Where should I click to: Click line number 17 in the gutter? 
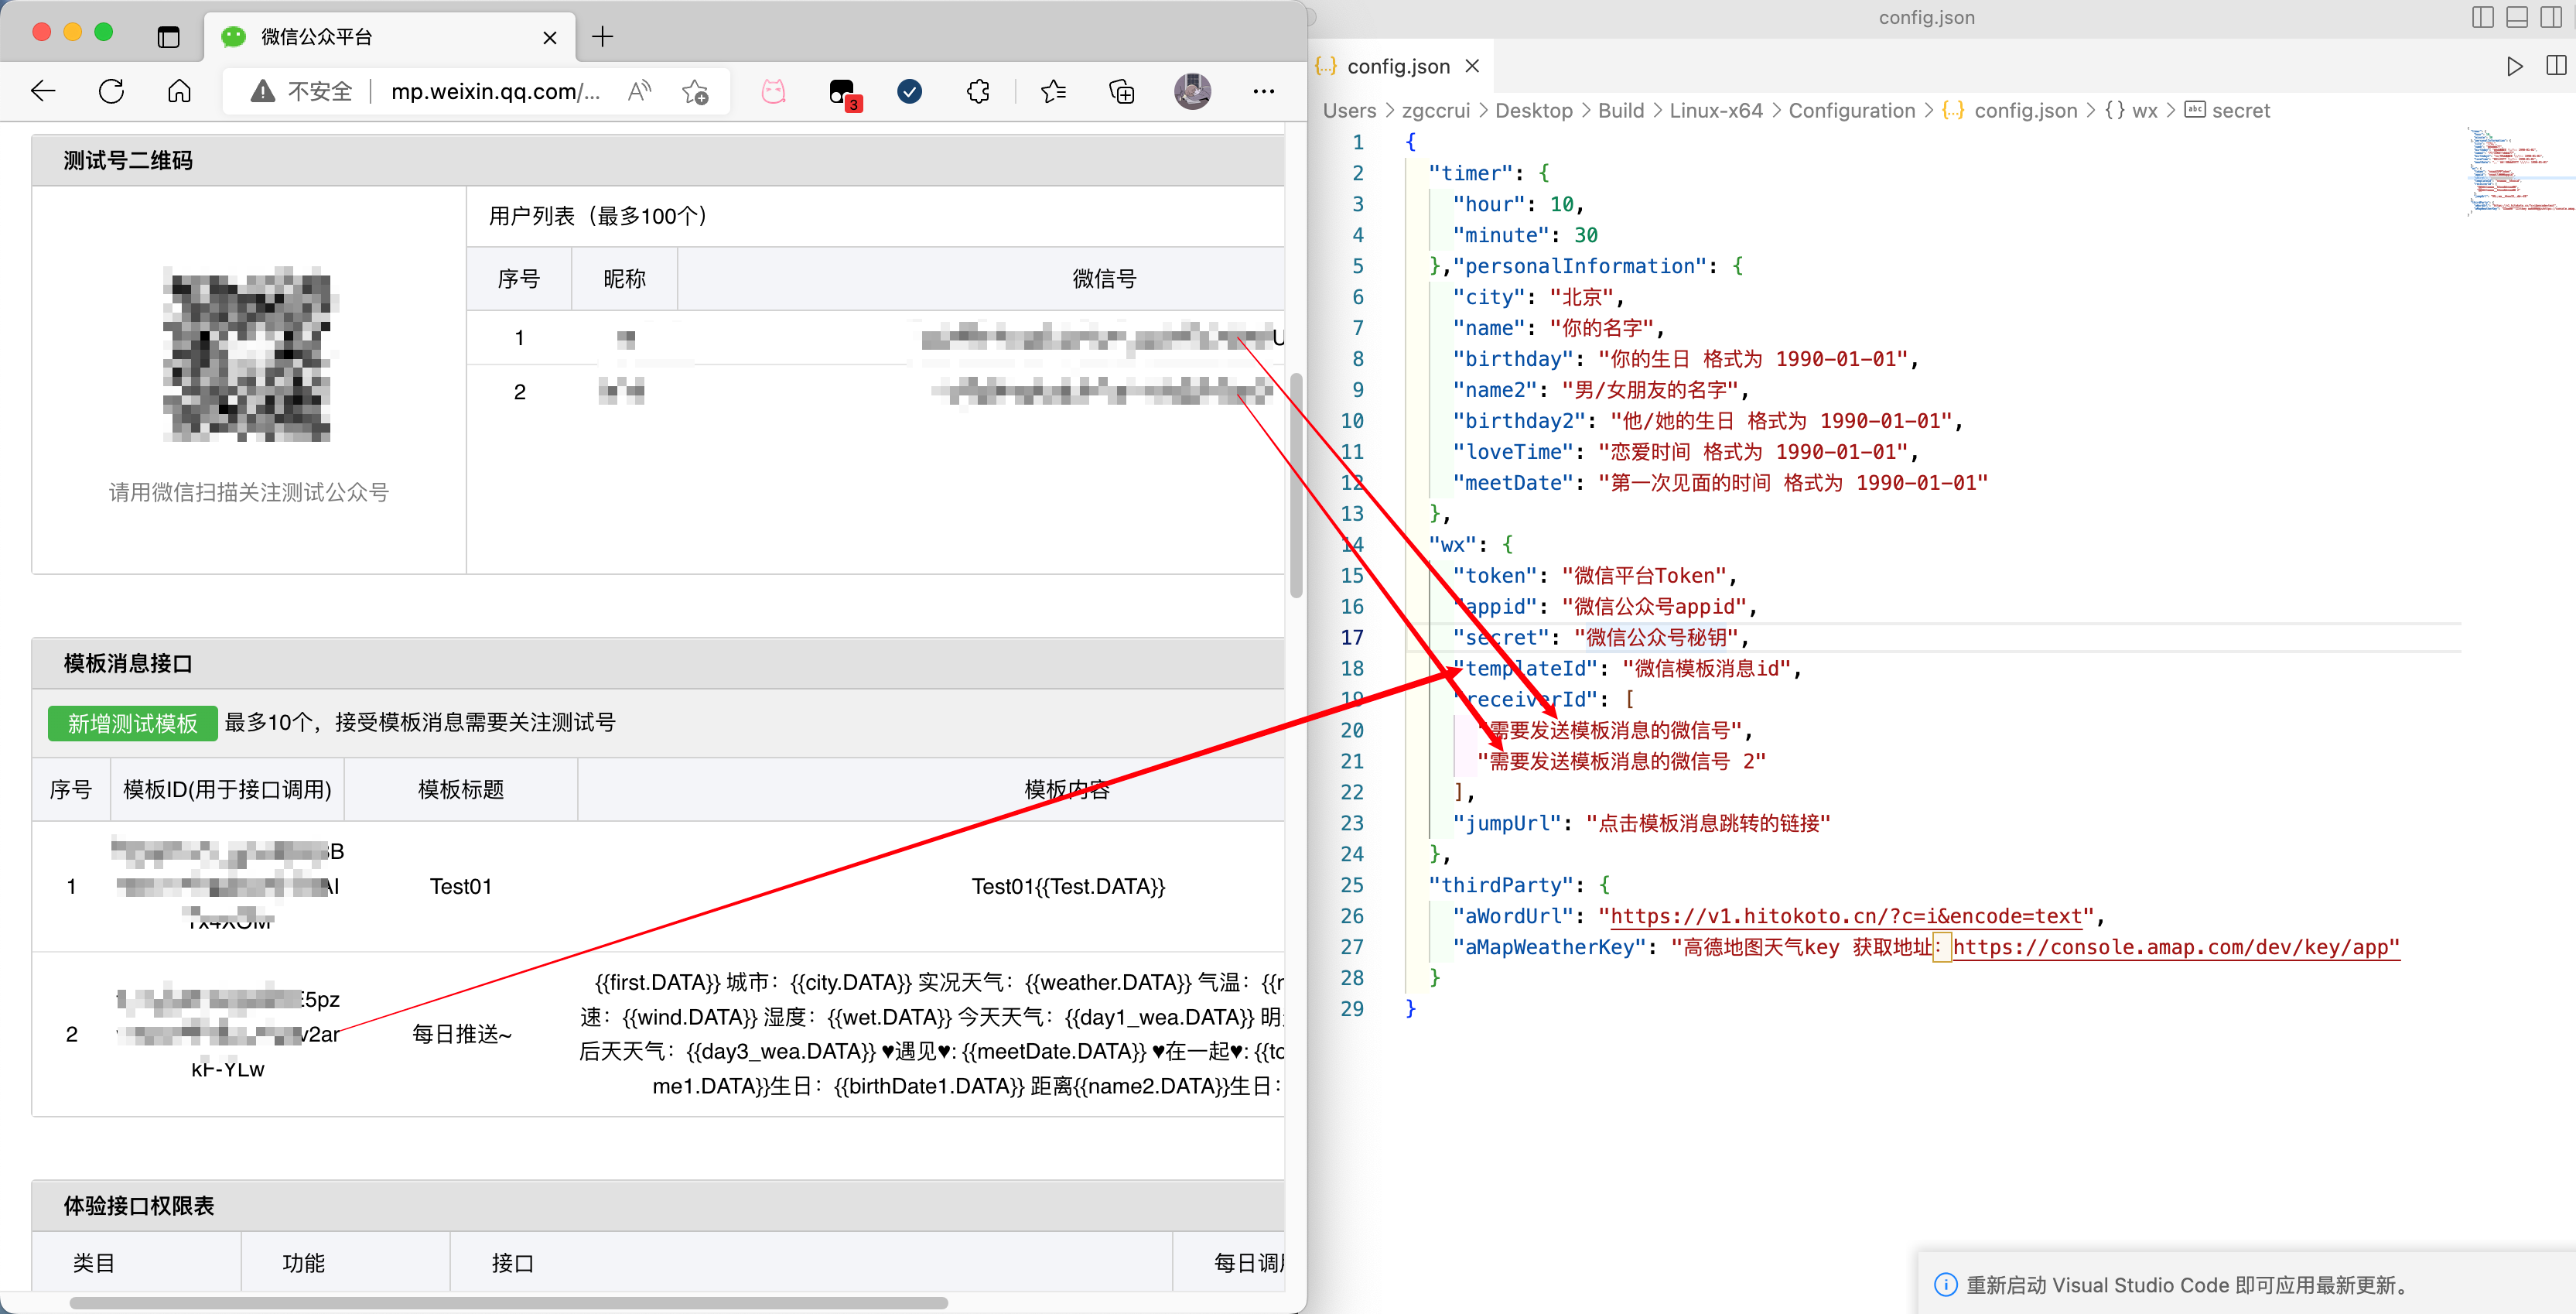pos(1352,637)
